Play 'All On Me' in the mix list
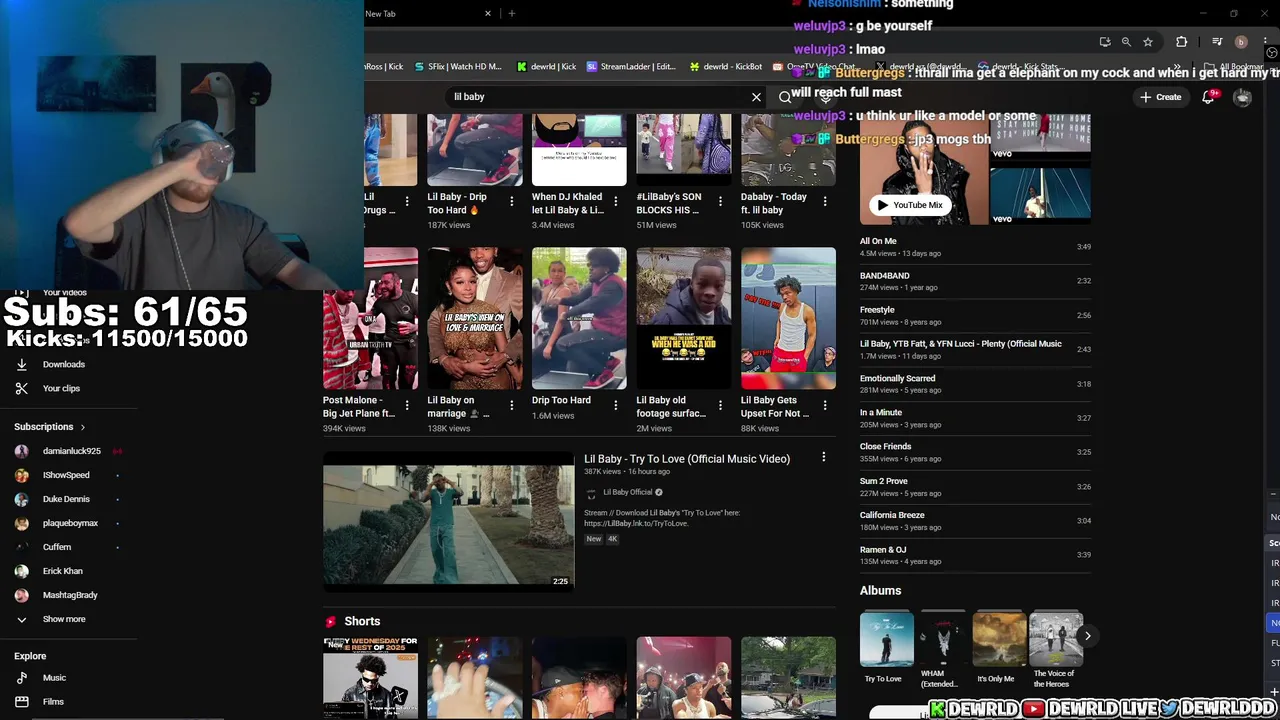This screenshot has height=720, width=1280. [975, 247]
